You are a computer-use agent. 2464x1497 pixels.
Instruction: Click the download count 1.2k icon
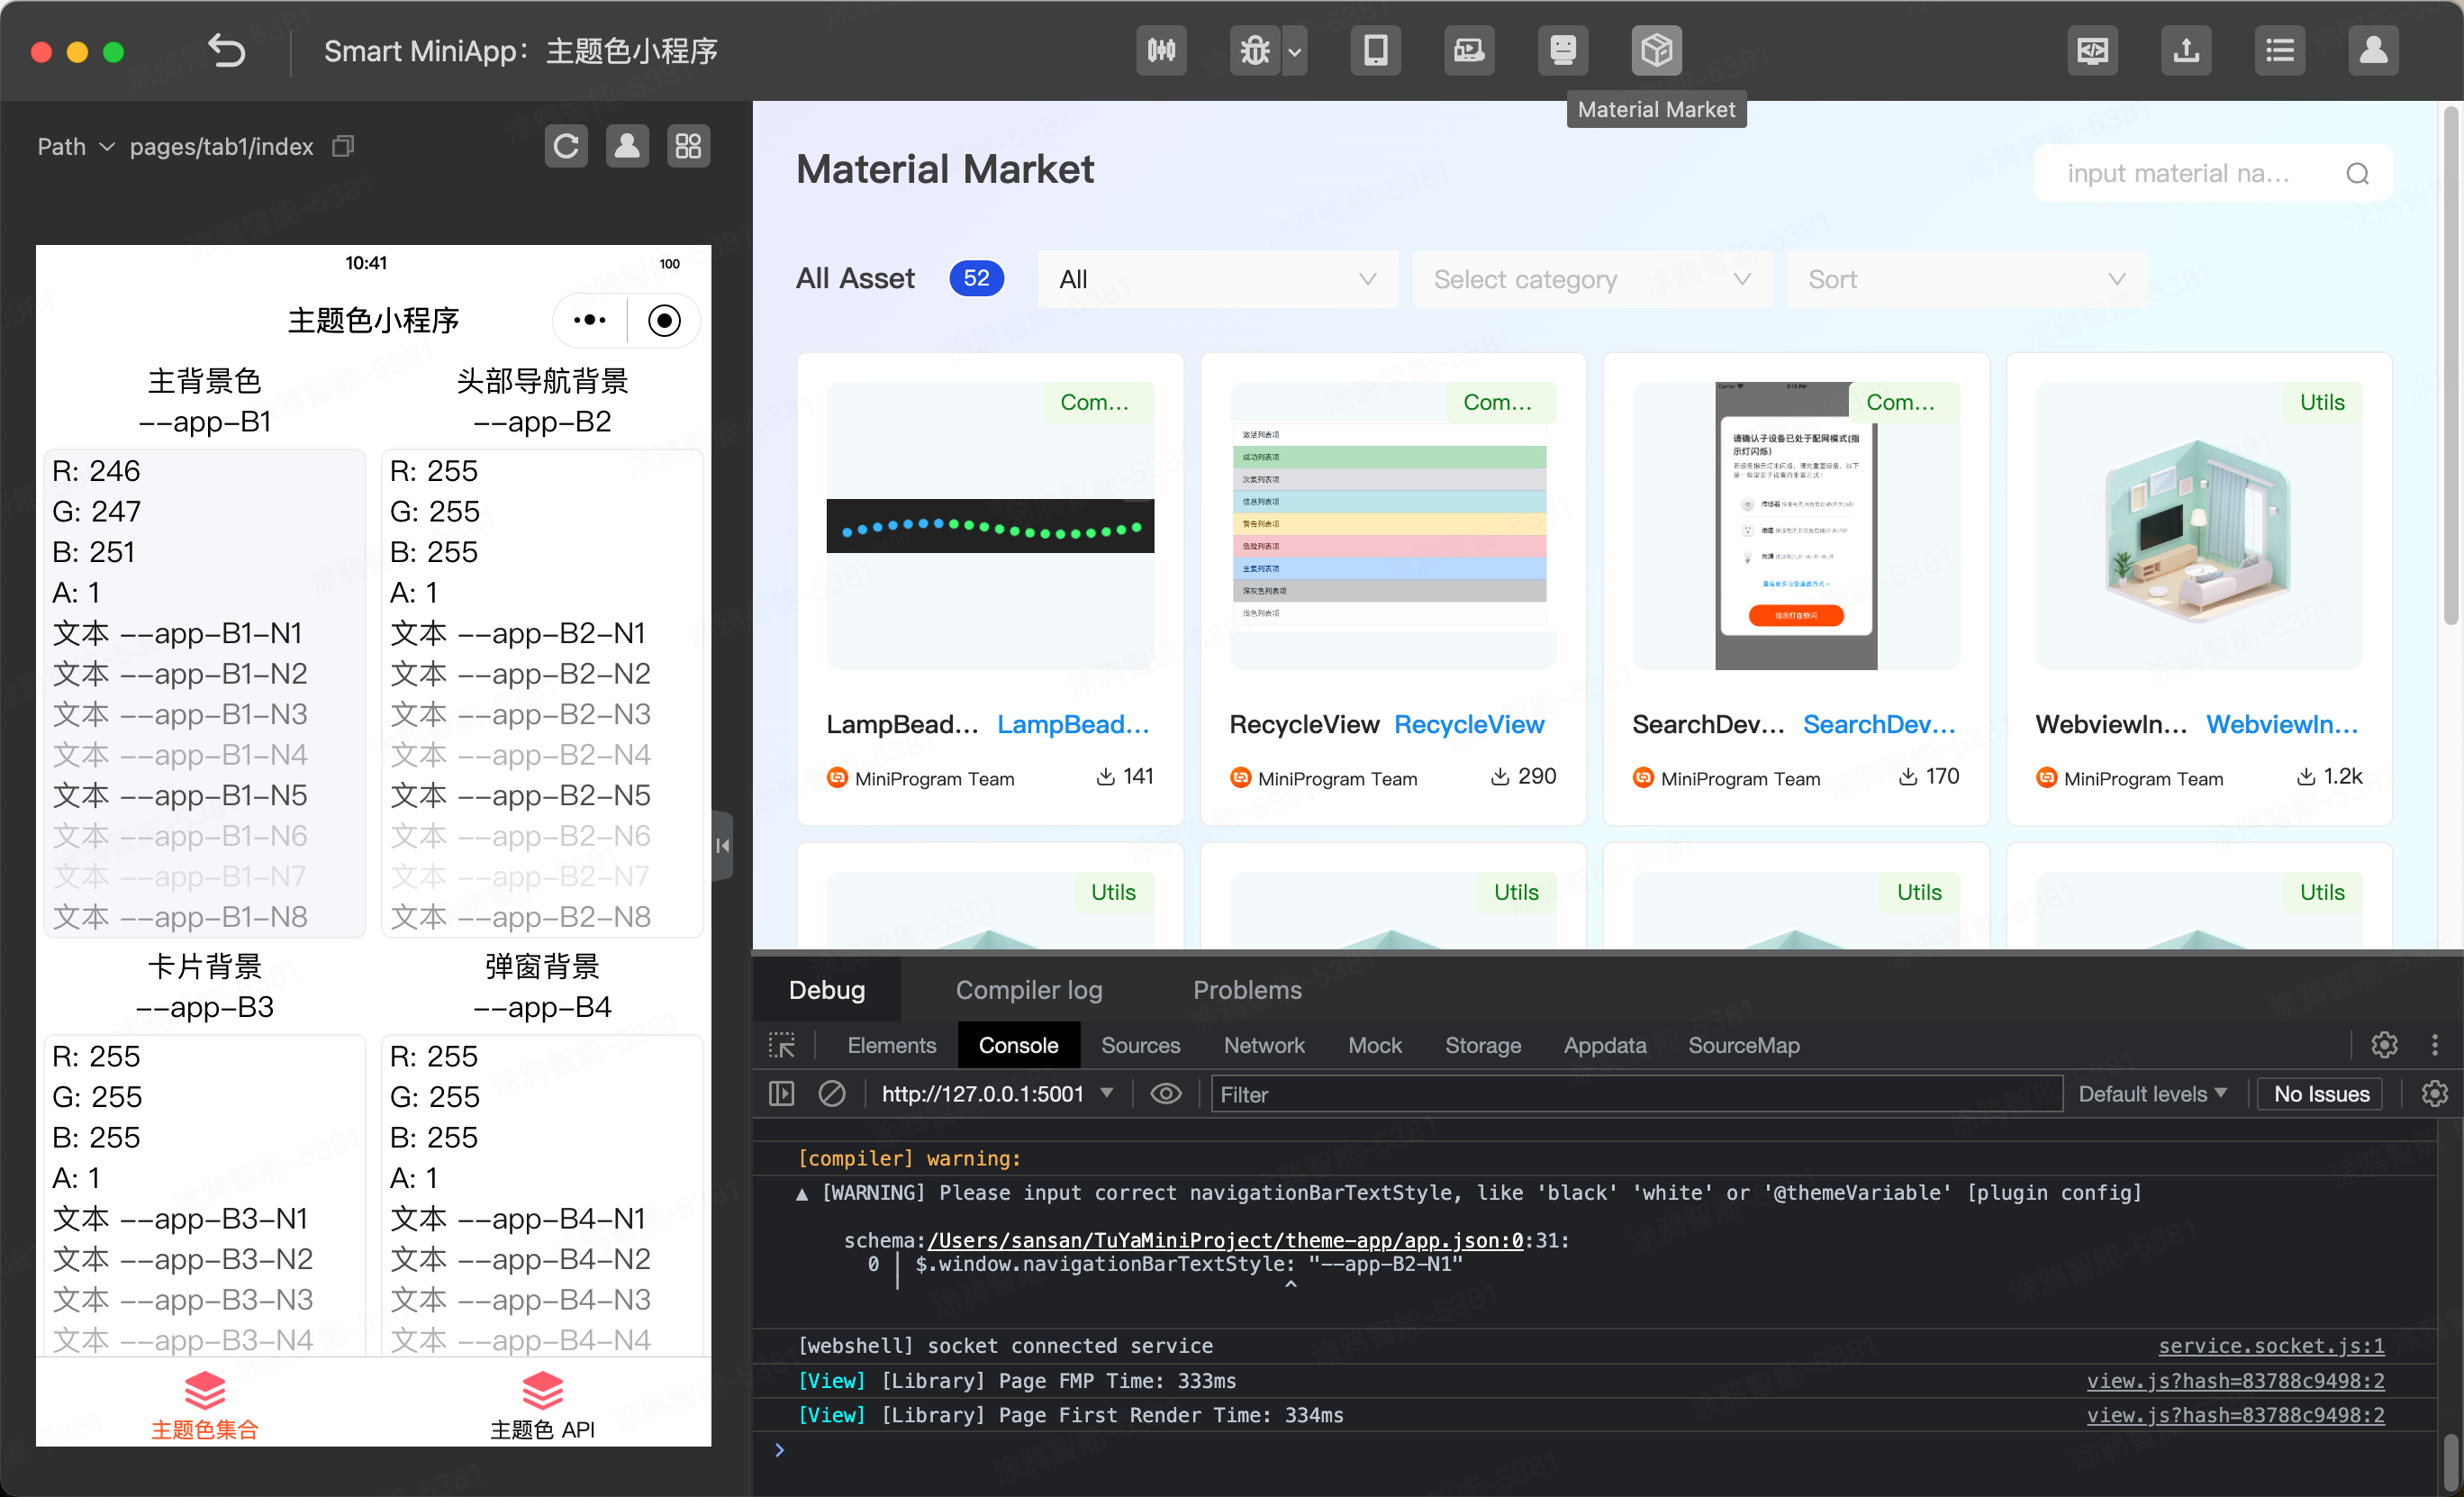pyautogui.click(x=2305, y=777)
